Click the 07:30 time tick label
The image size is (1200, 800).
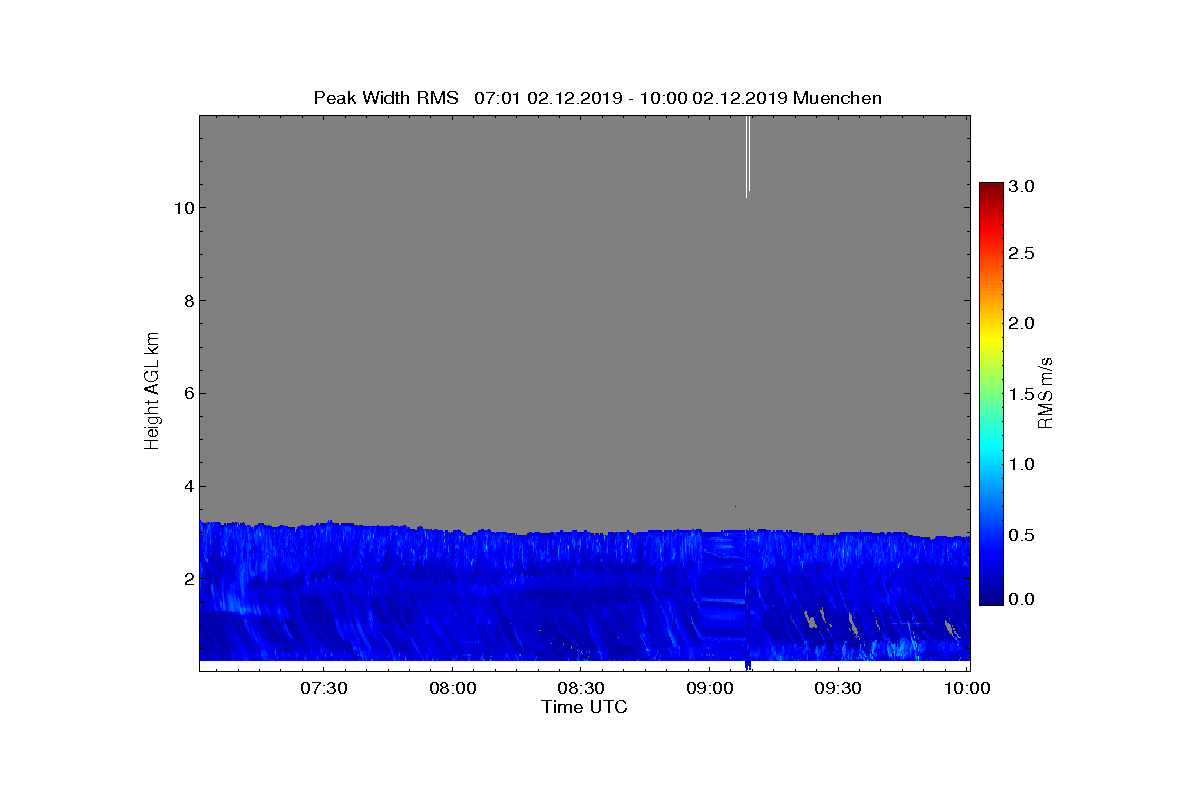[325, 688]
